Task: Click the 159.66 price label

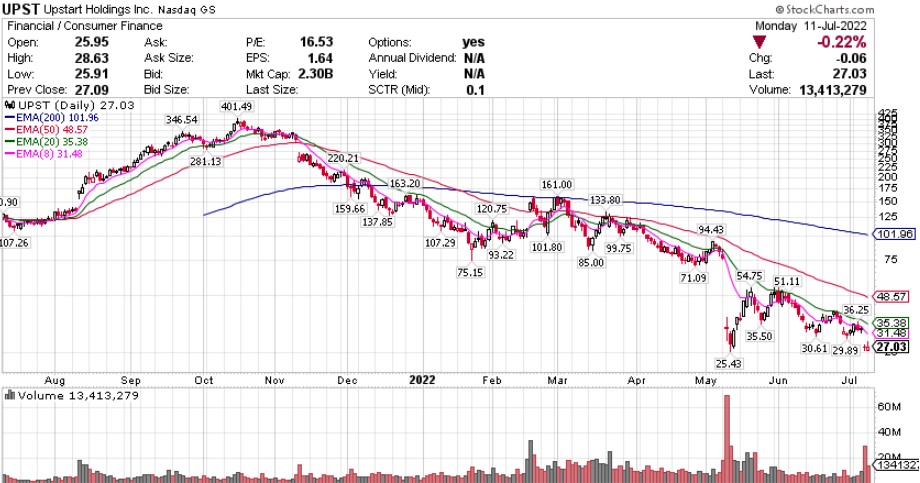Action: click(350, 208)
